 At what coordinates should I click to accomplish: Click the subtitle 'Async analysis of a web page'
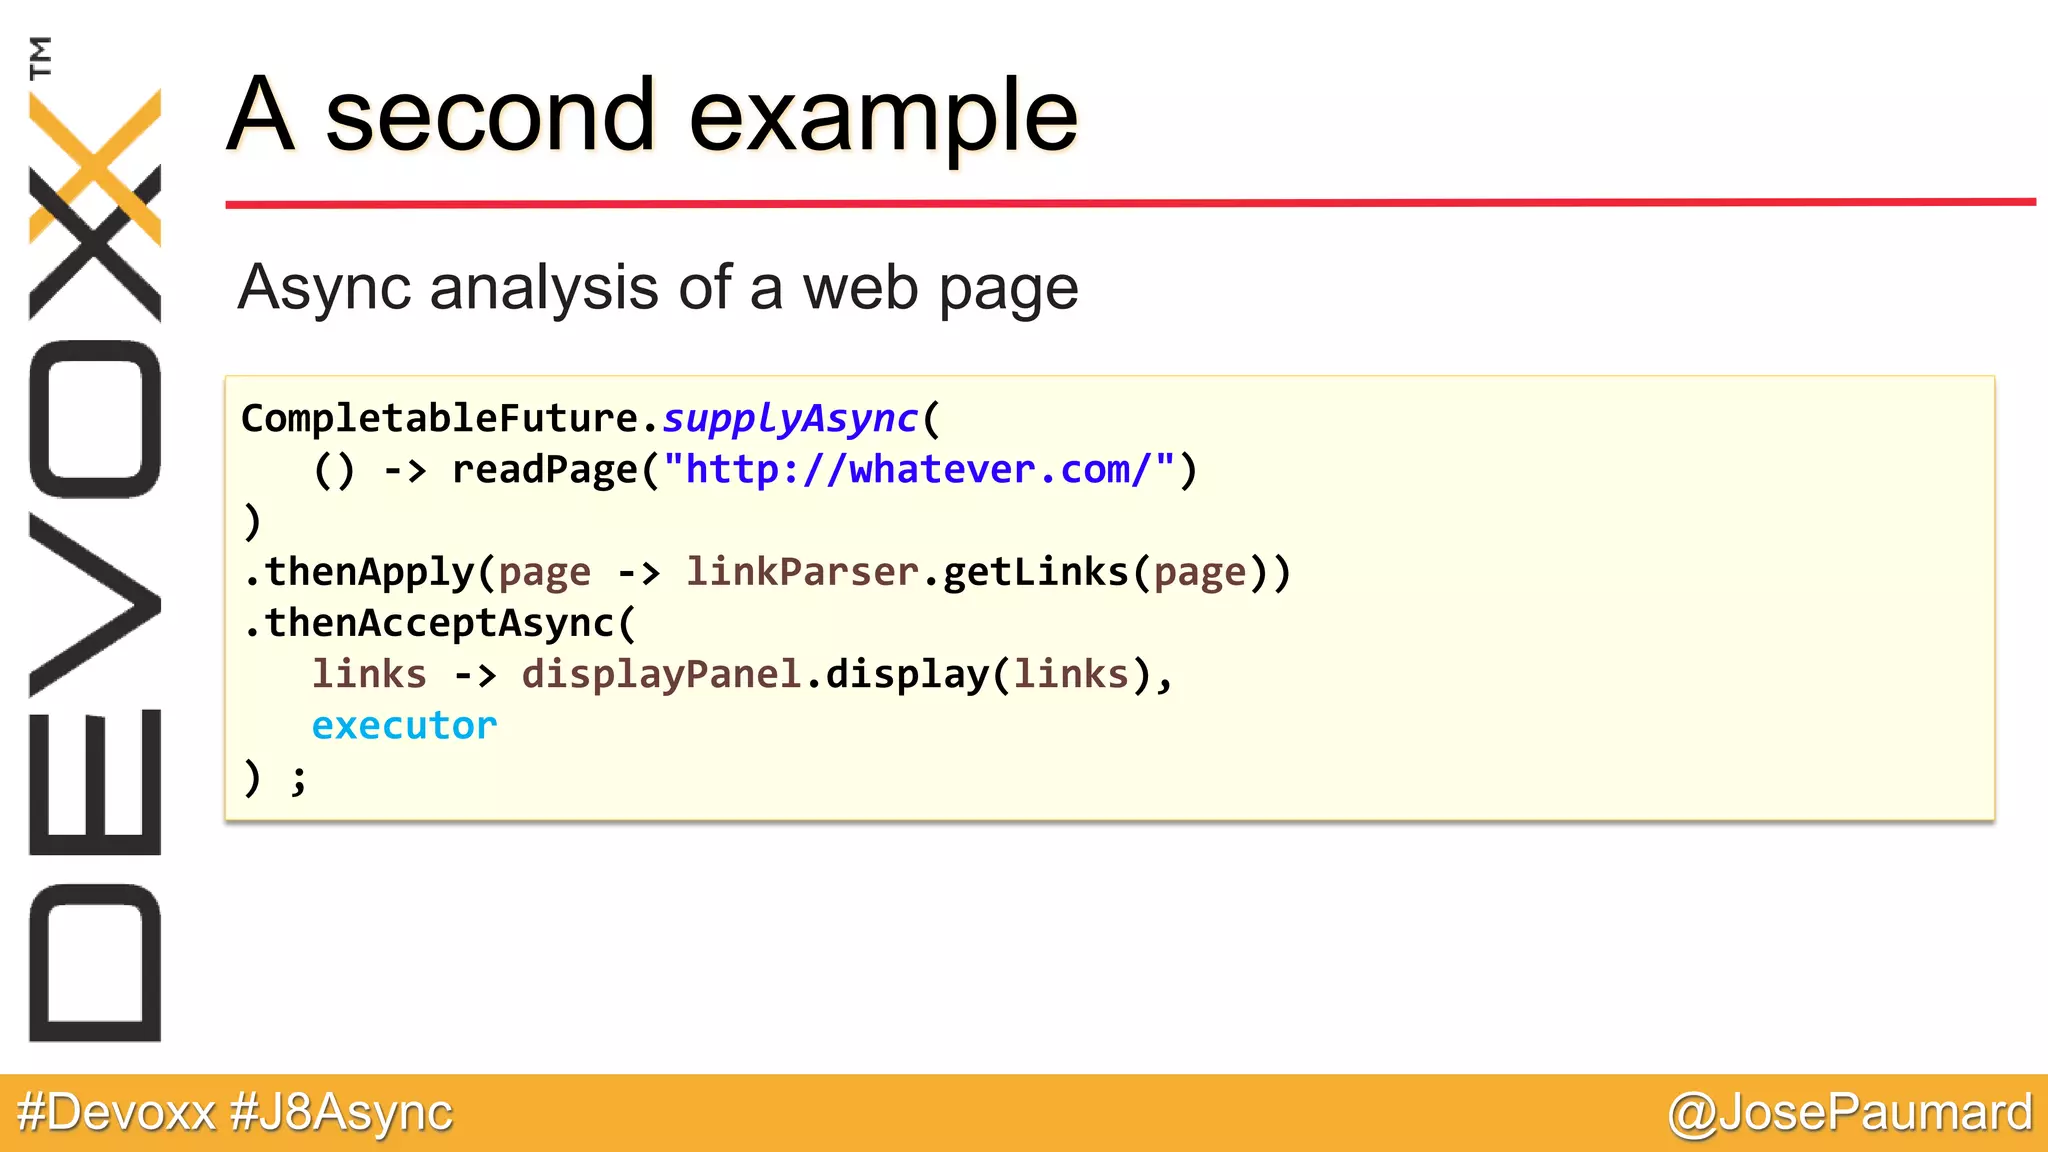[657, 287]
